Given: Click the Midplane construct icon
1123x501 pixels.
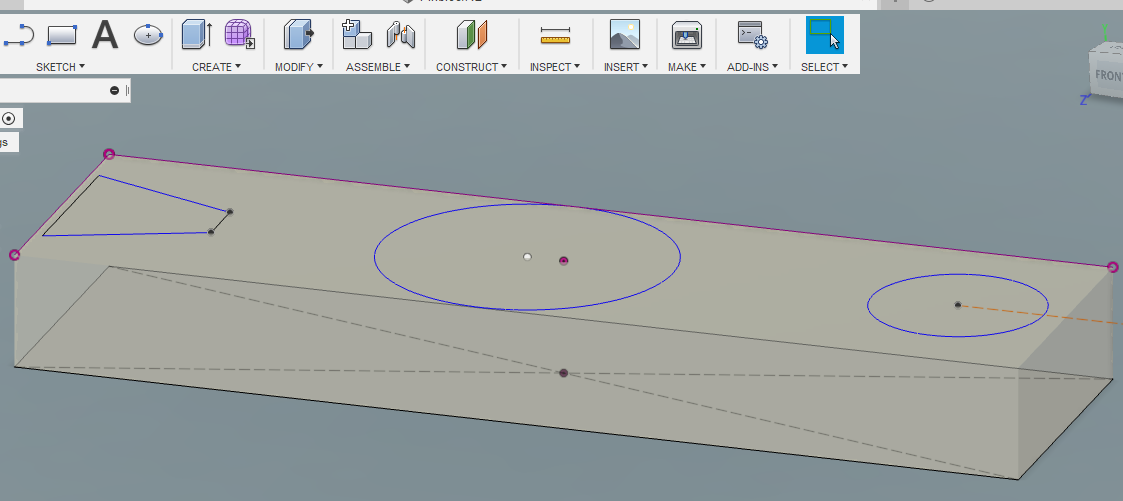Looking at the screenshot, I should pyautogui.click(x=471, y=34).
